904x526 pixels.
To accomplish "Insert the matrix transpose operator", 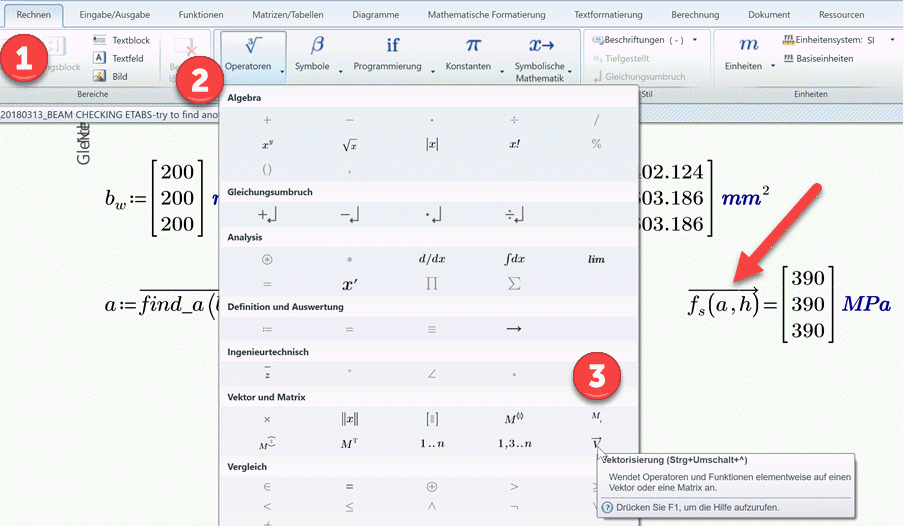I will pyautogui.click(x=349, y=443).
